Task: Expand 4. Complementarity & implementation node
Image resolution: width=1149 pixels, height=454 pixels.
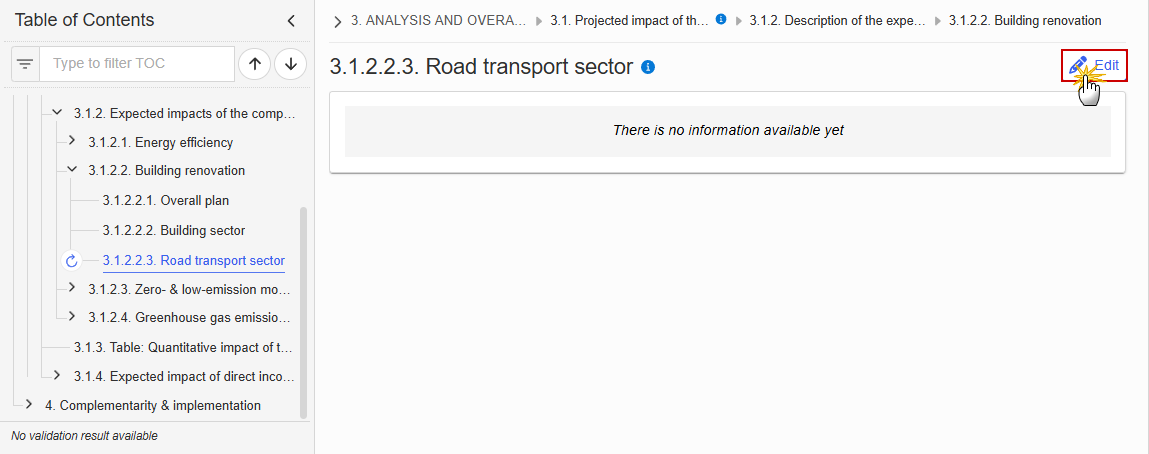Action: (x=28, y=403)
